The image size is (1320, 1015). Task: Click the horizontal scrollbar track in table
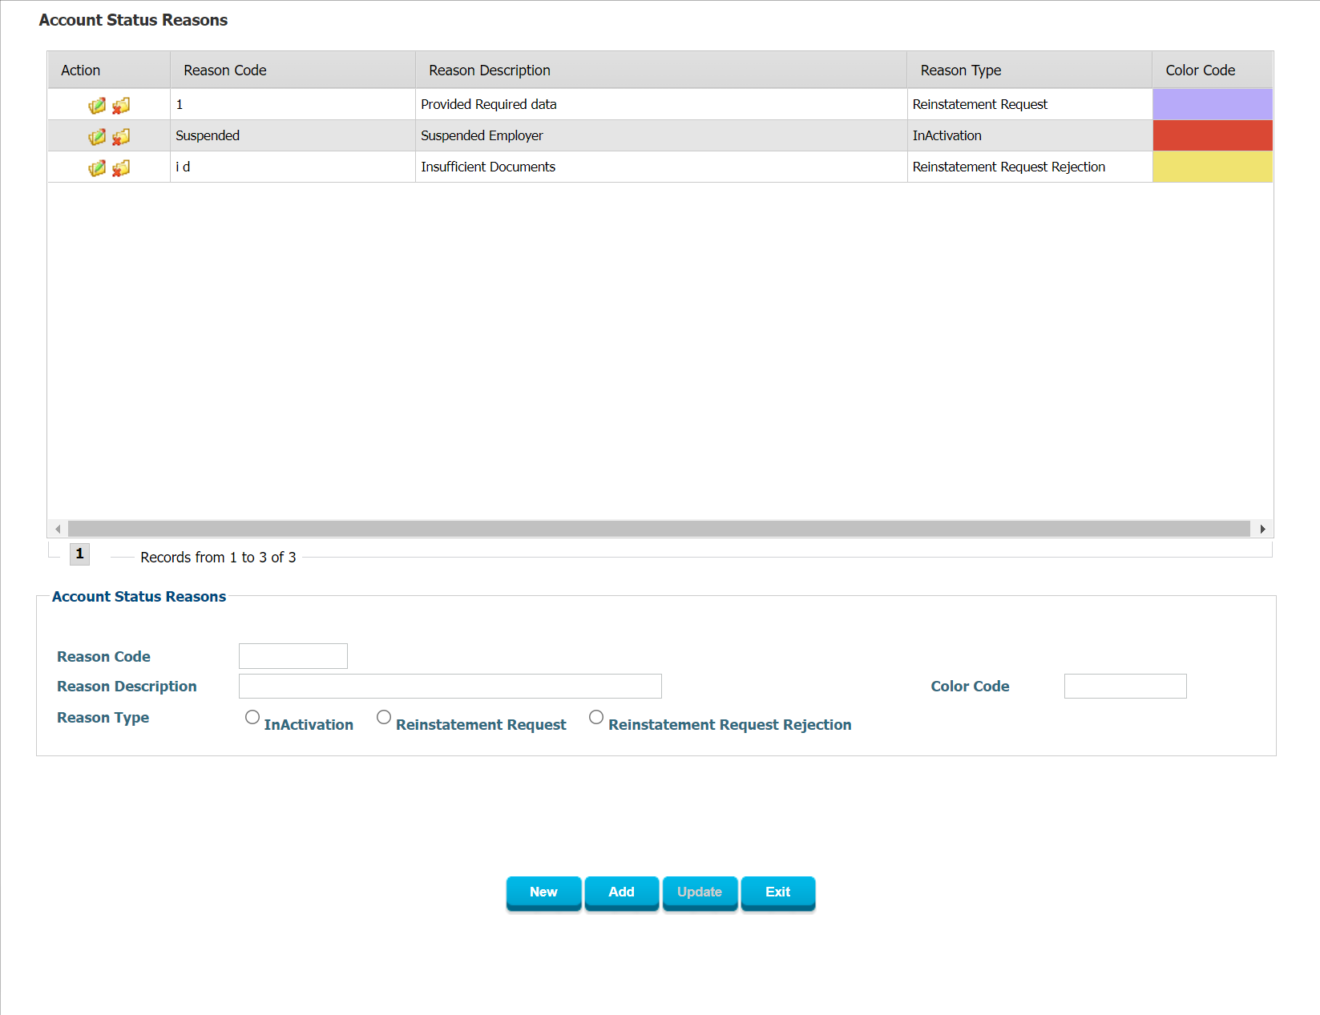[659, 529]
